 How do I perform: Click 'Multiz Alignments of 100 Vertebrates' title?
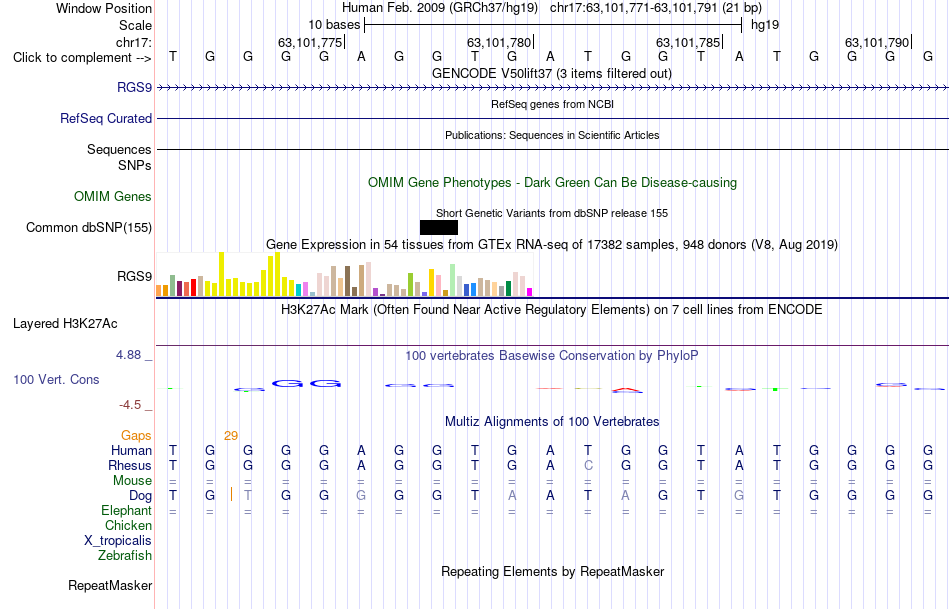tap(552, 422)
